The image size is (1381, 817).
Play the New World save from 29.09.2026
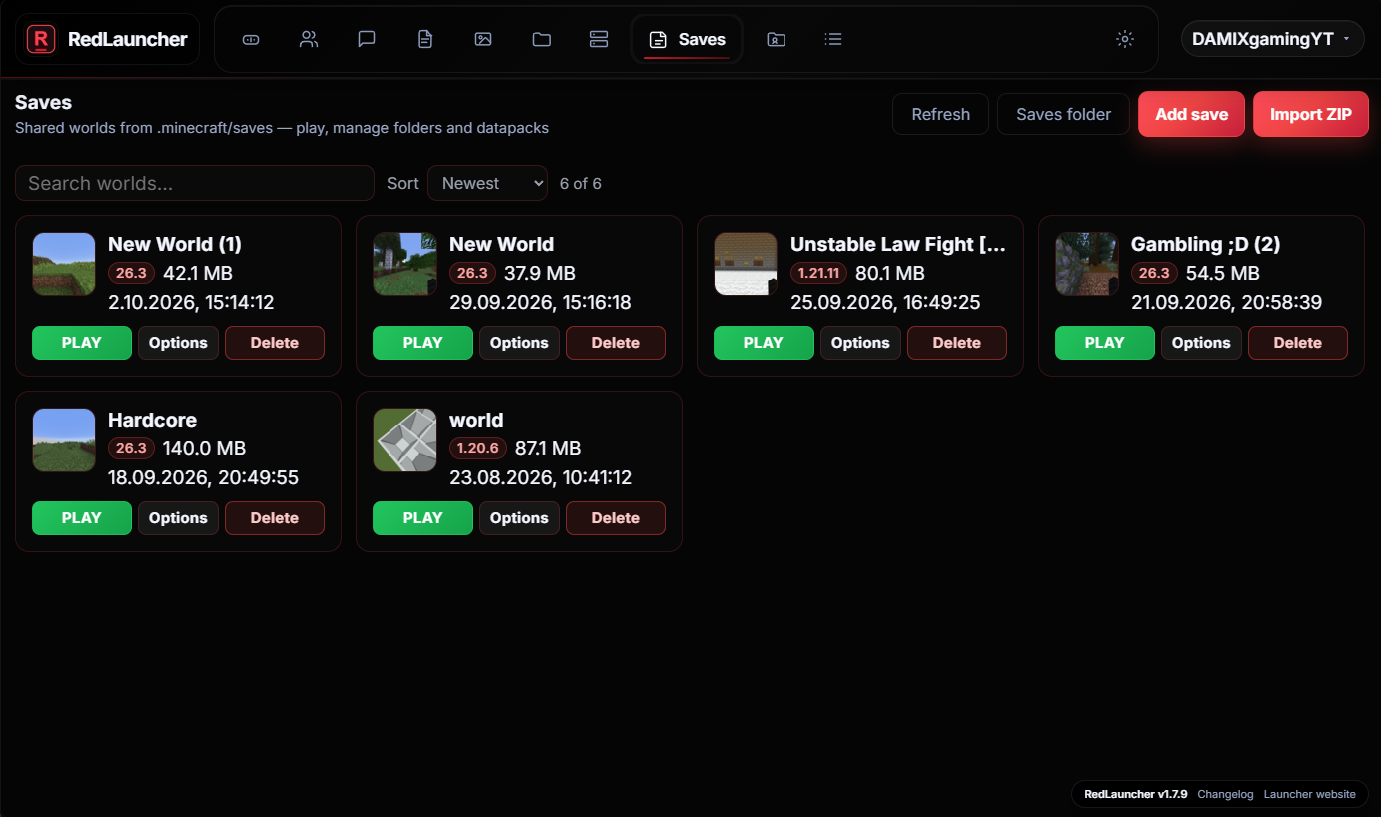[423, 343]
